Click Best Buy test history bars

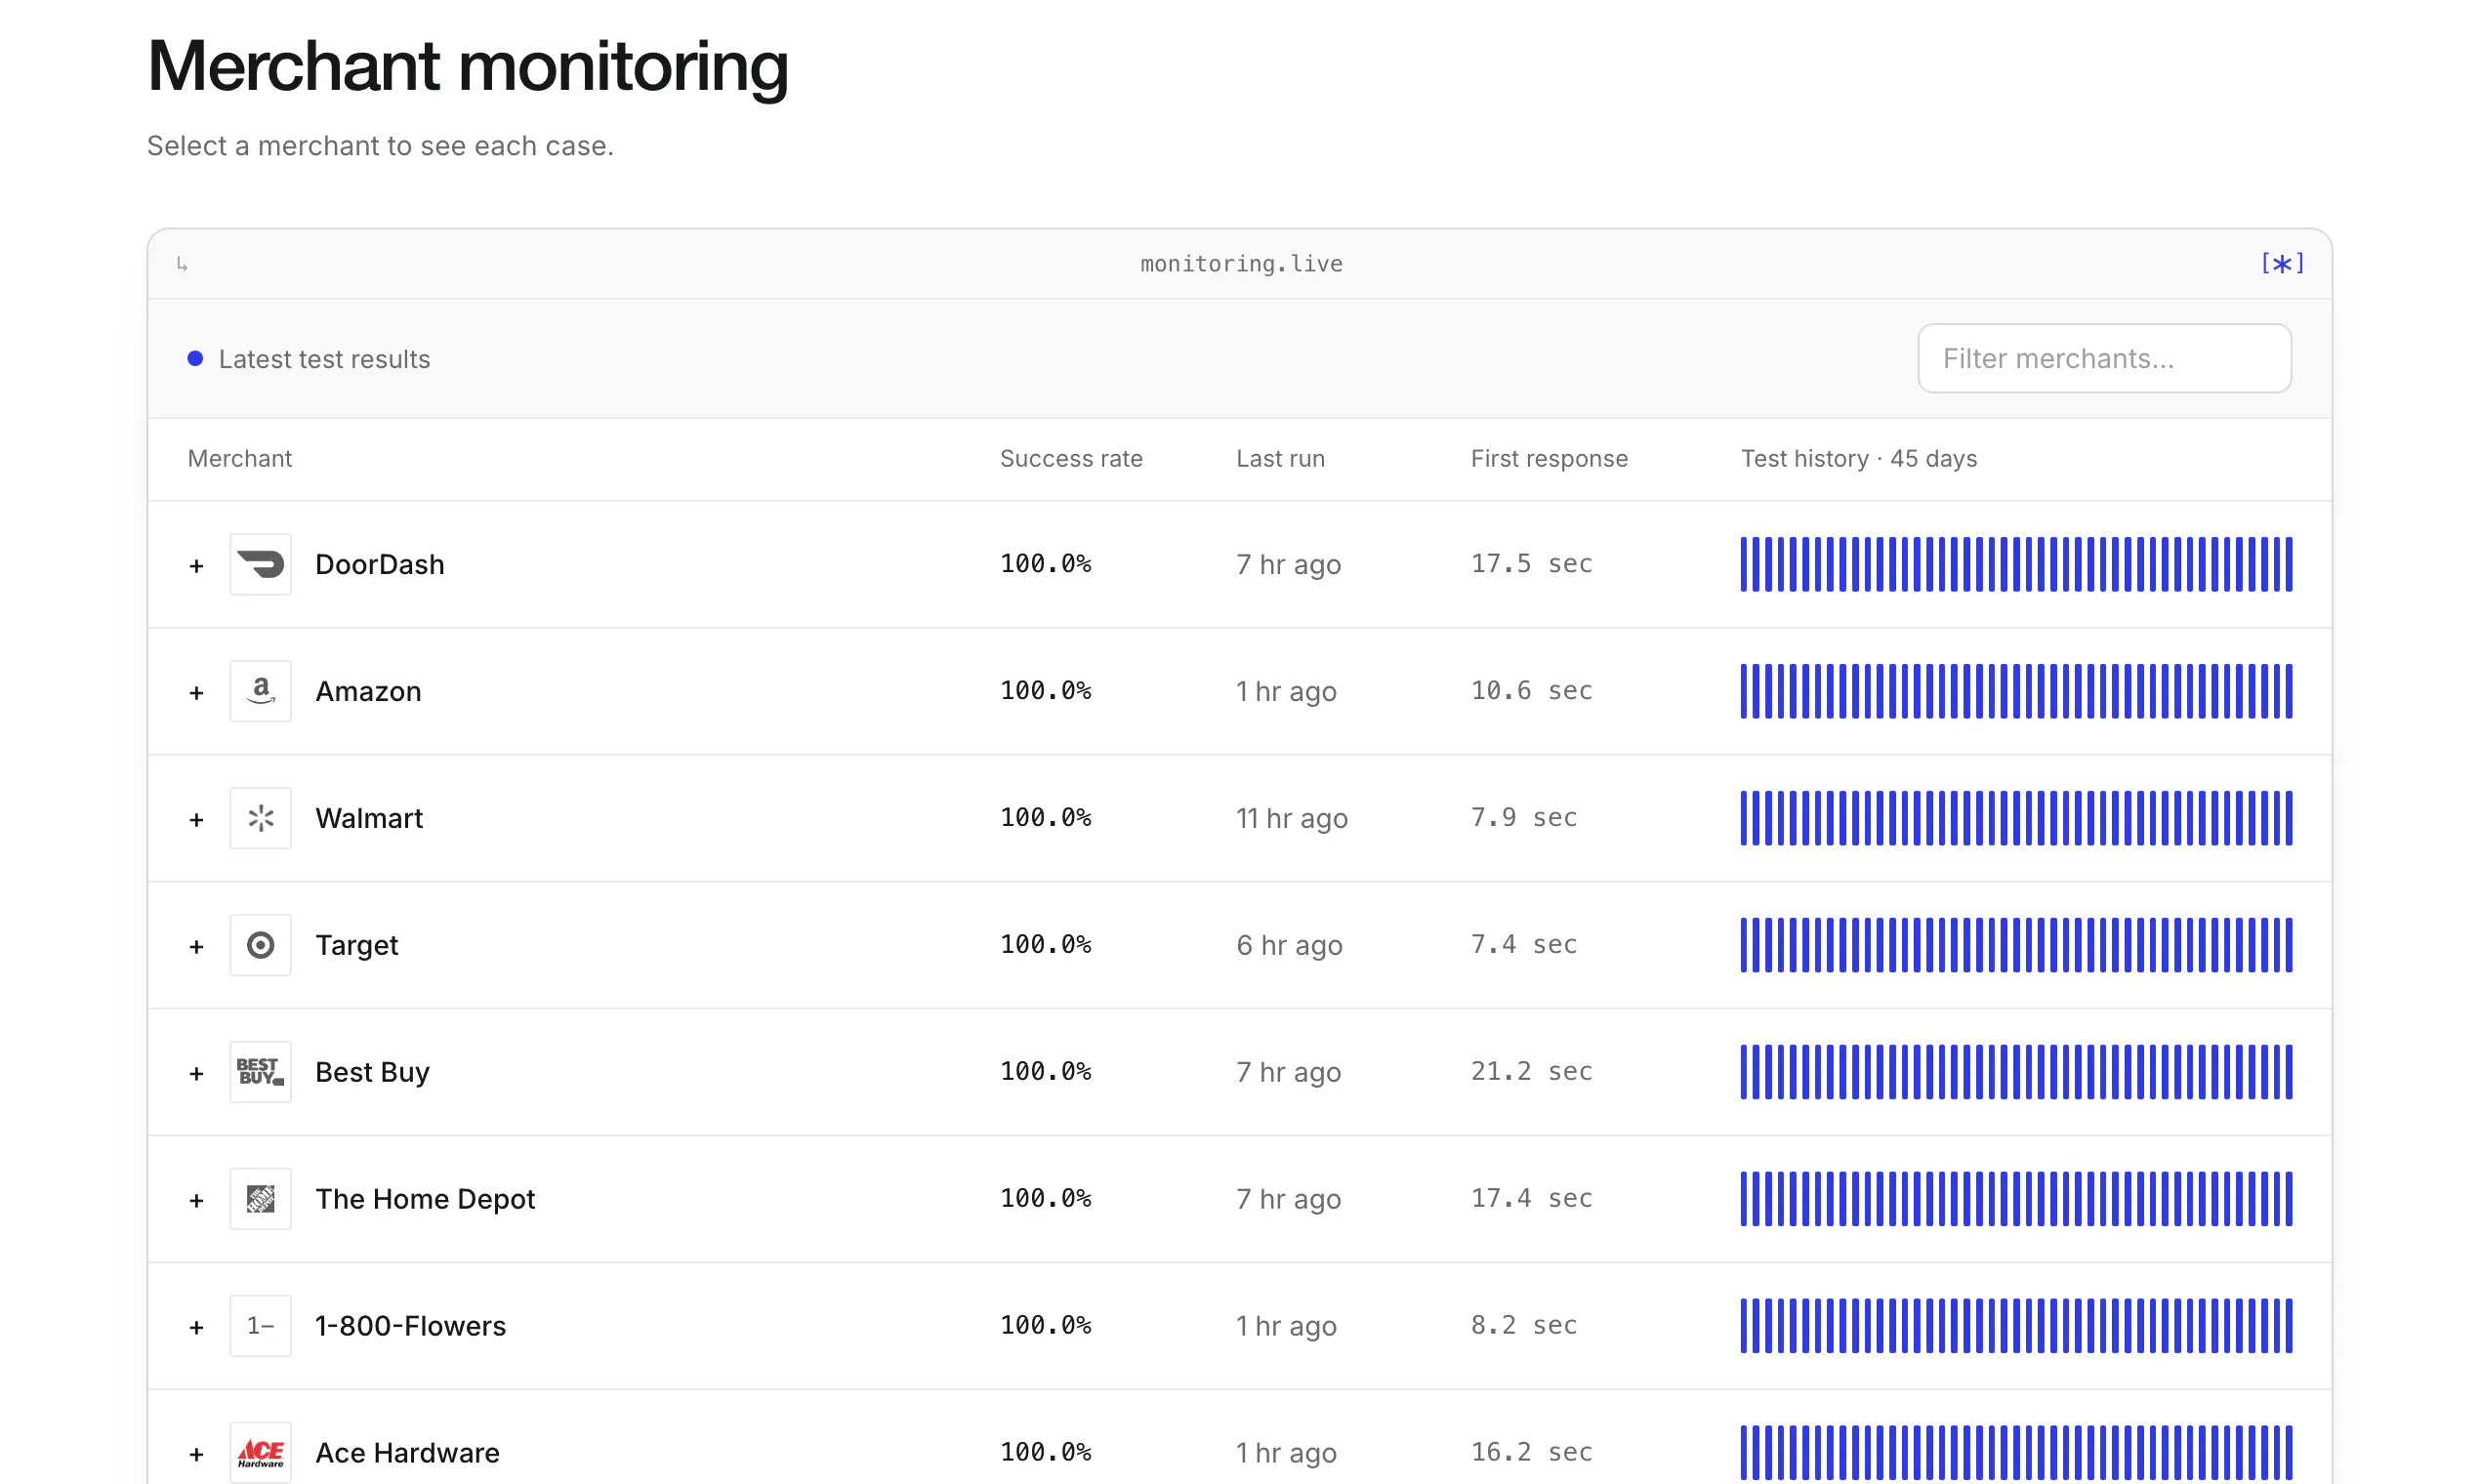click(2016, 1072)
